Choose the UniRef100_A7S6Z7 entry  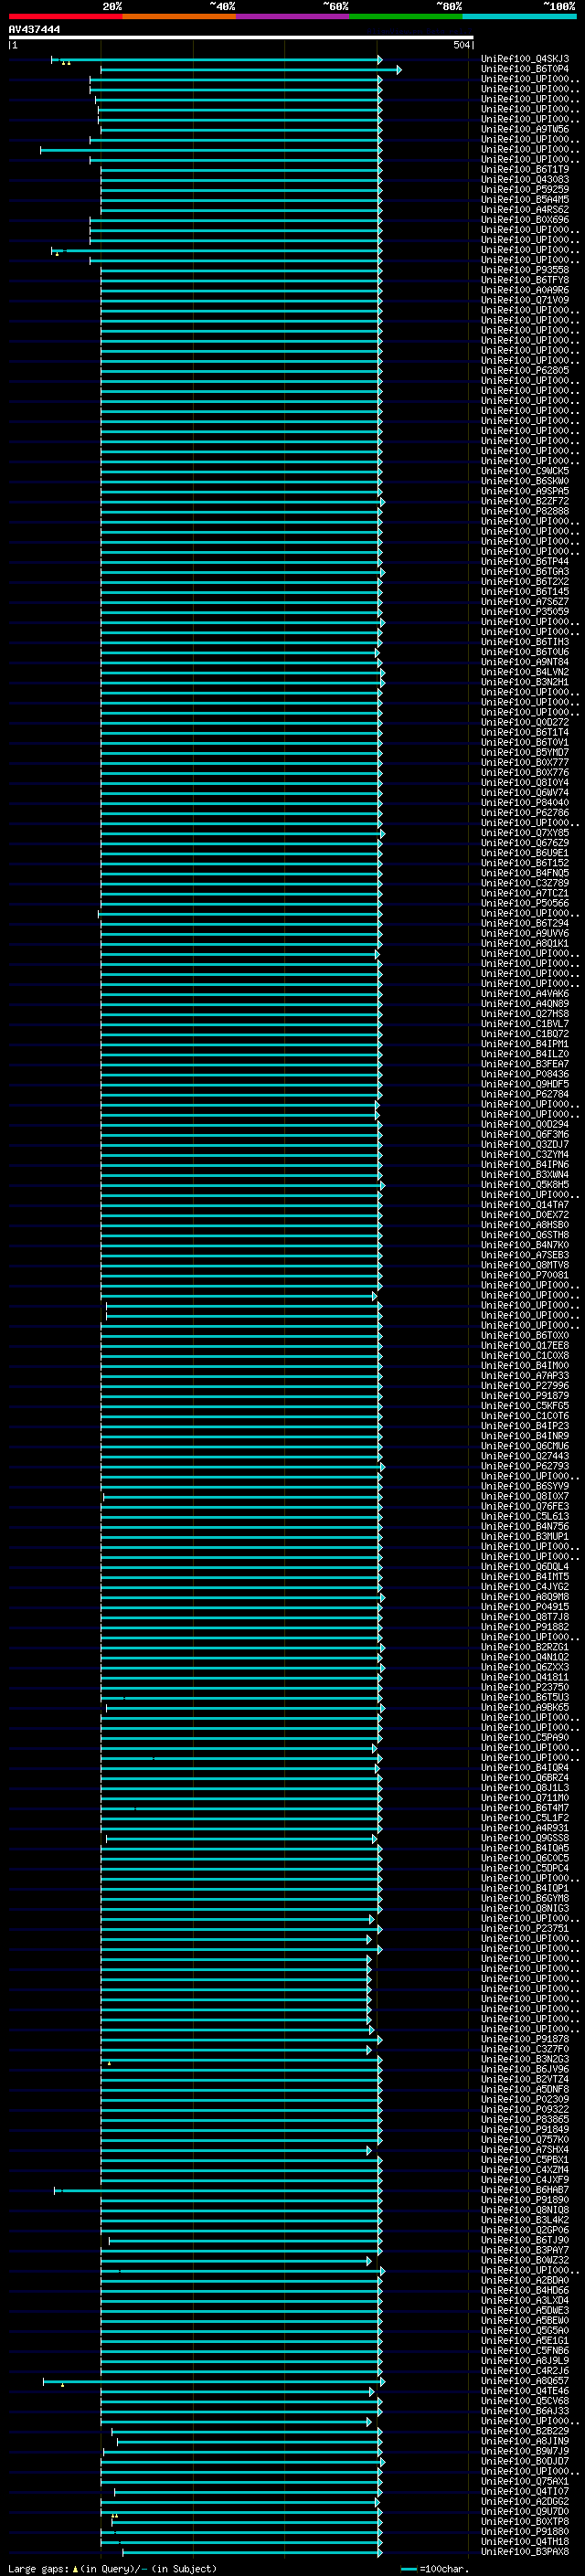(x=525, y=602)
